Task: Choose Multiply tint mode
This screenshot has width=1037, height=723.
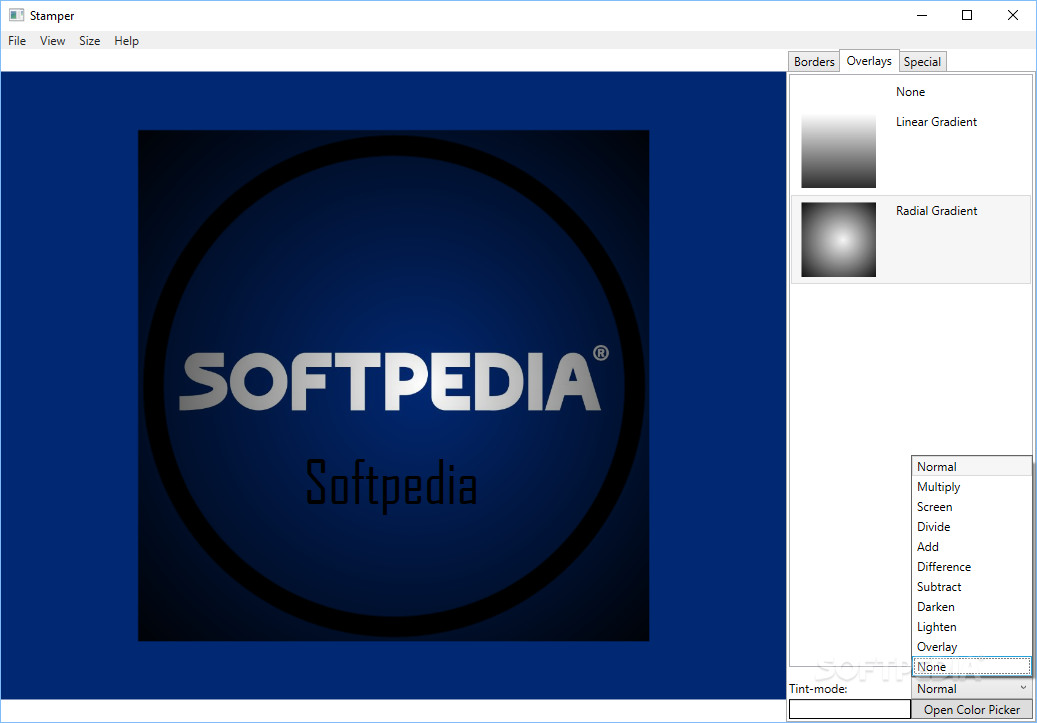Action: point(972,487)
